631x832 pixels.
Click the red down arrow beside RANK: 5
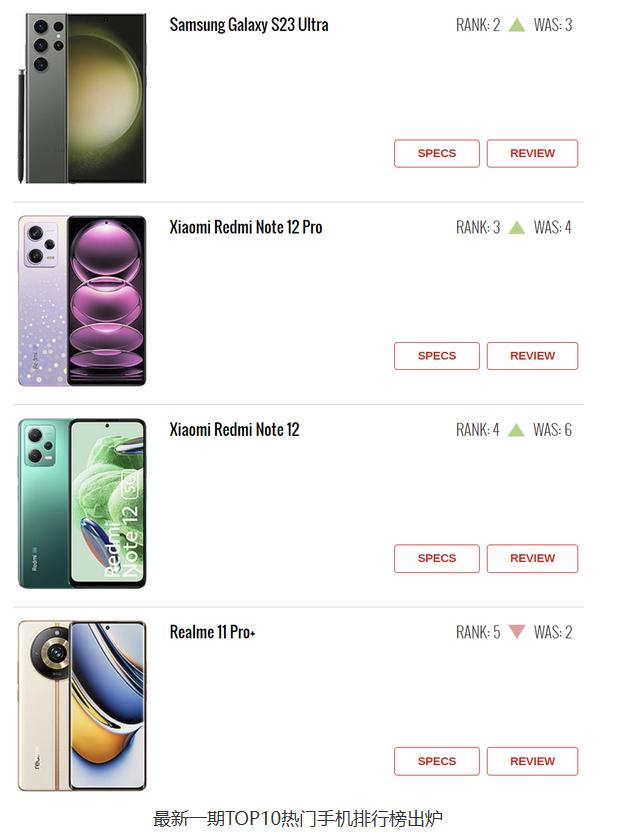click(517, 631)
